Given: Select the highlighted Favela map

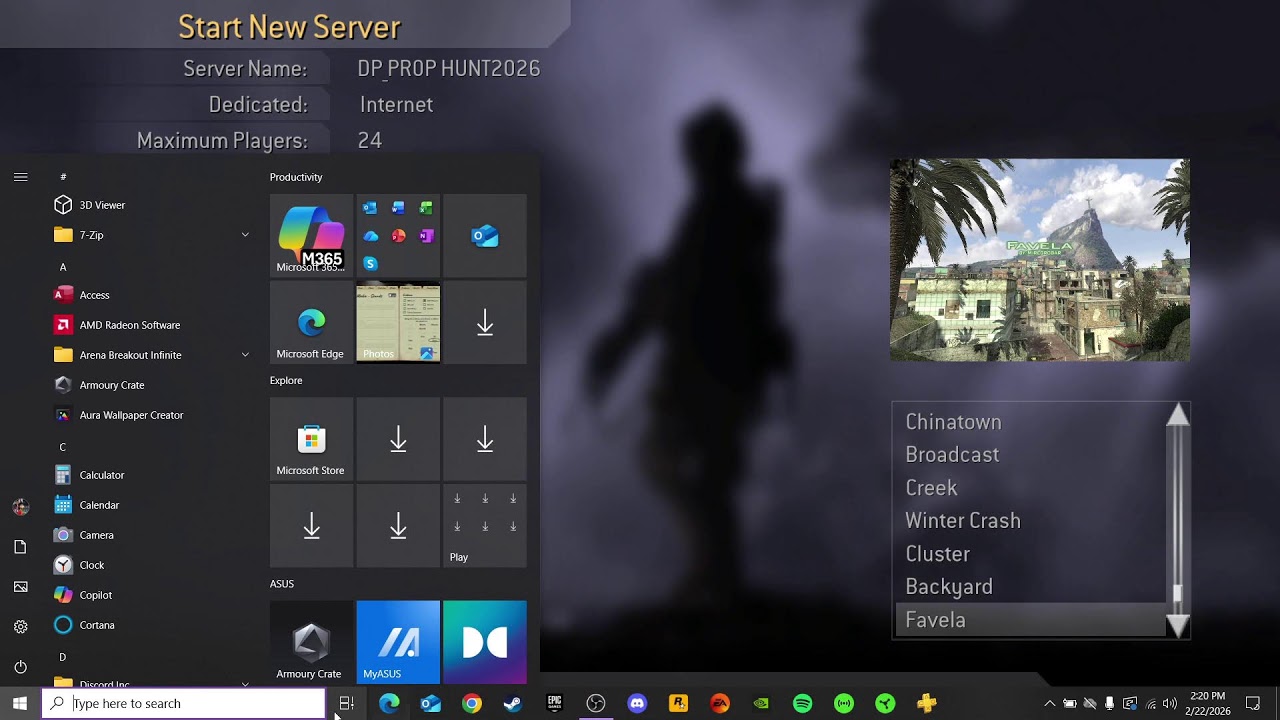Looking at the screenshot, I should (1030, 620).
